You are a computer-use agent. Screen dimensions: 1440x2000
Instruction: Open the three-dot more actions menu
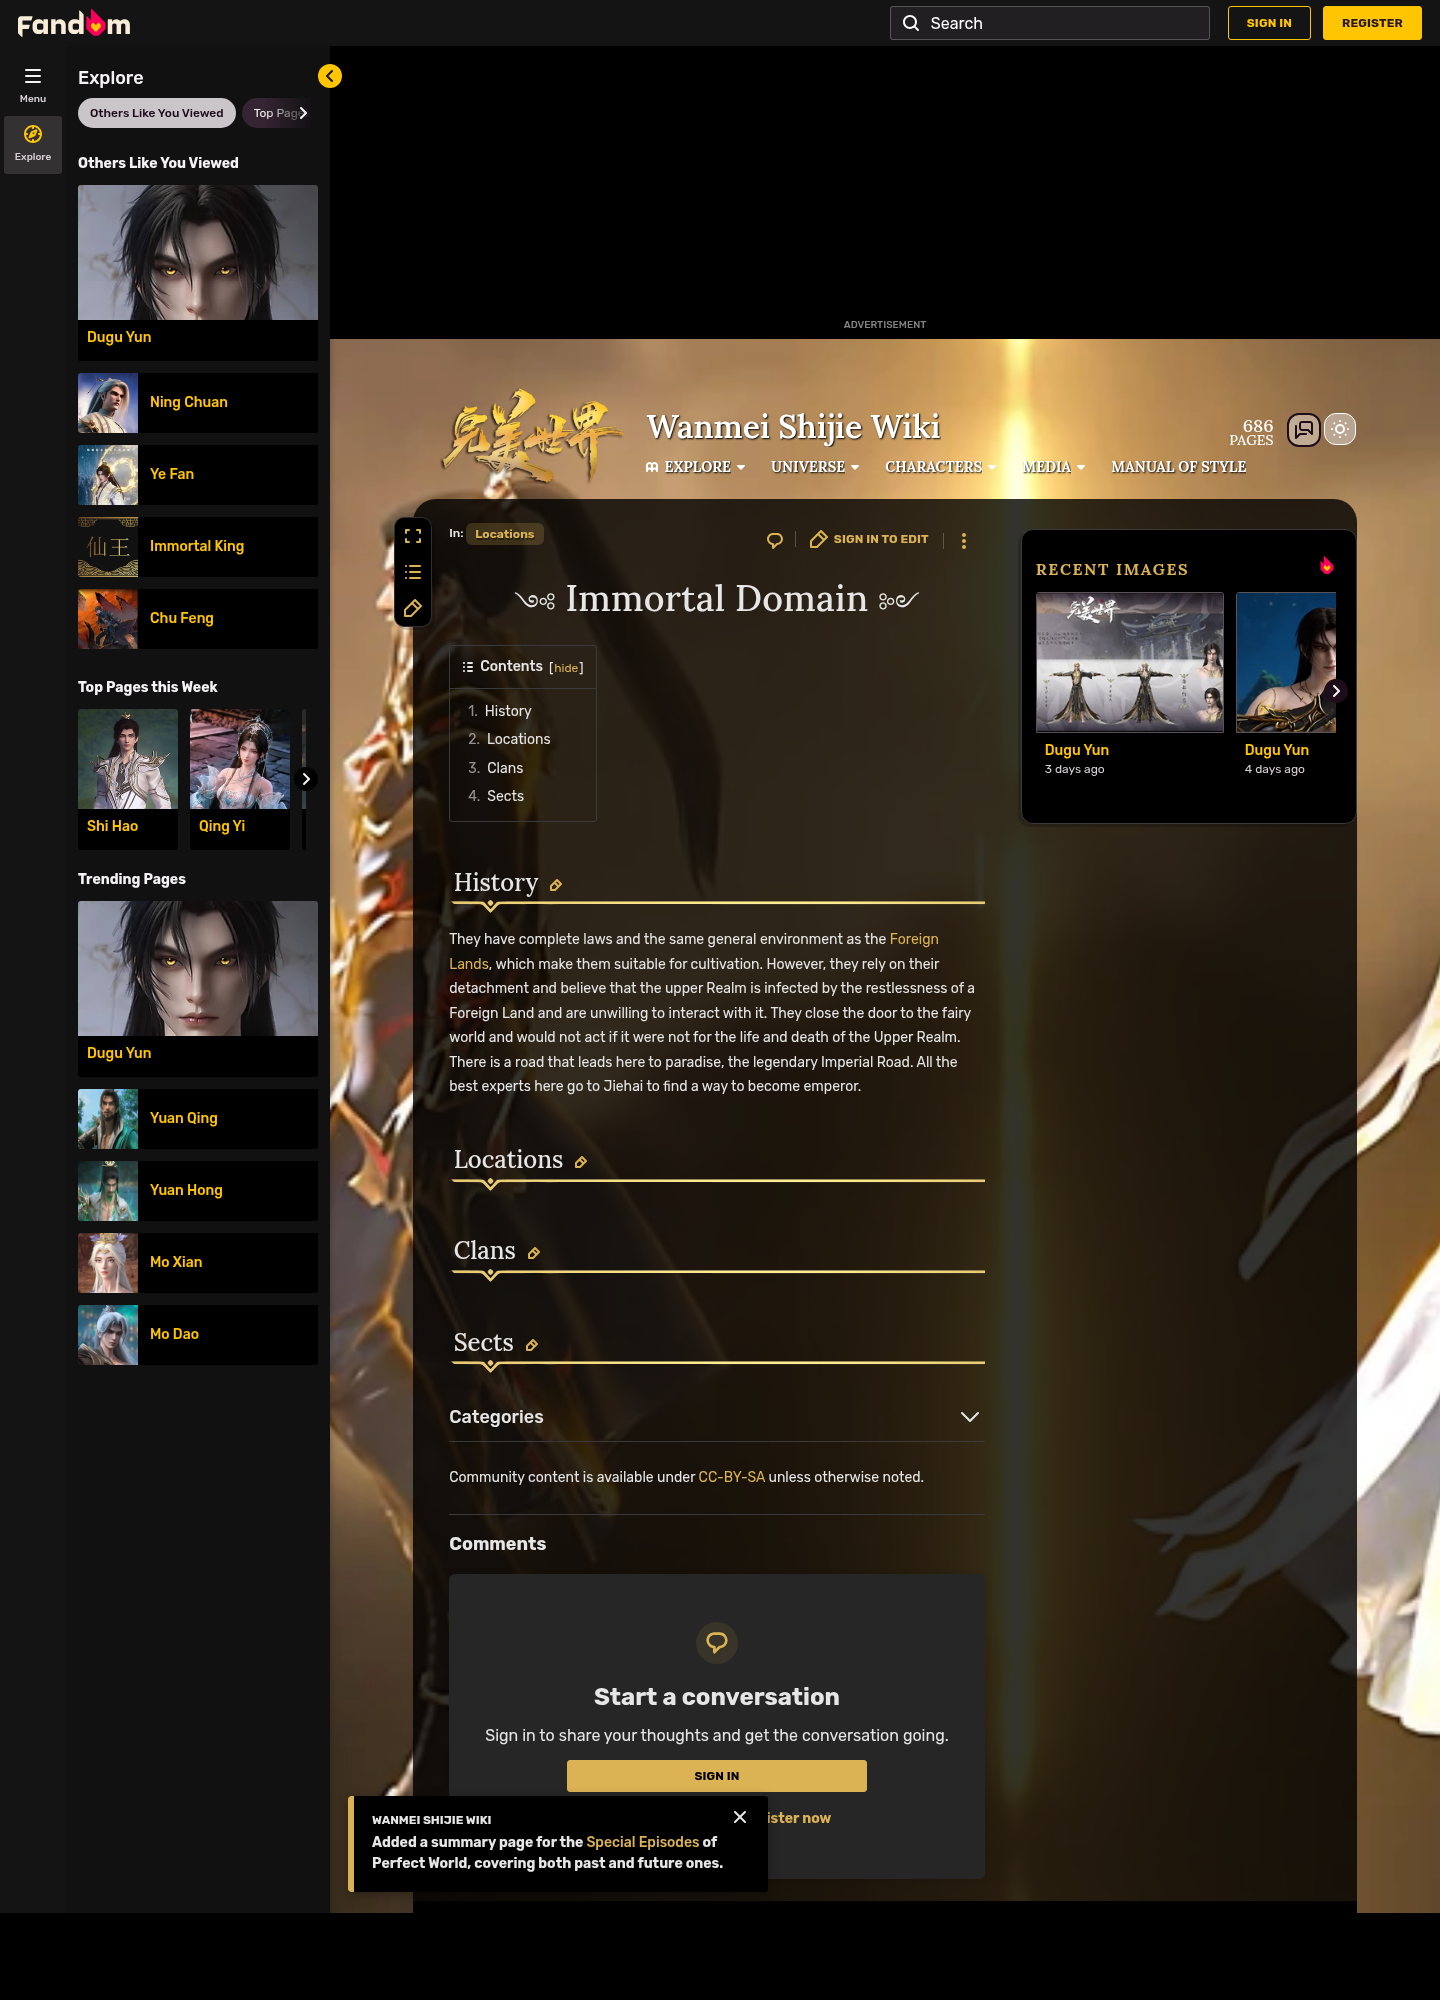coord(964,540)
